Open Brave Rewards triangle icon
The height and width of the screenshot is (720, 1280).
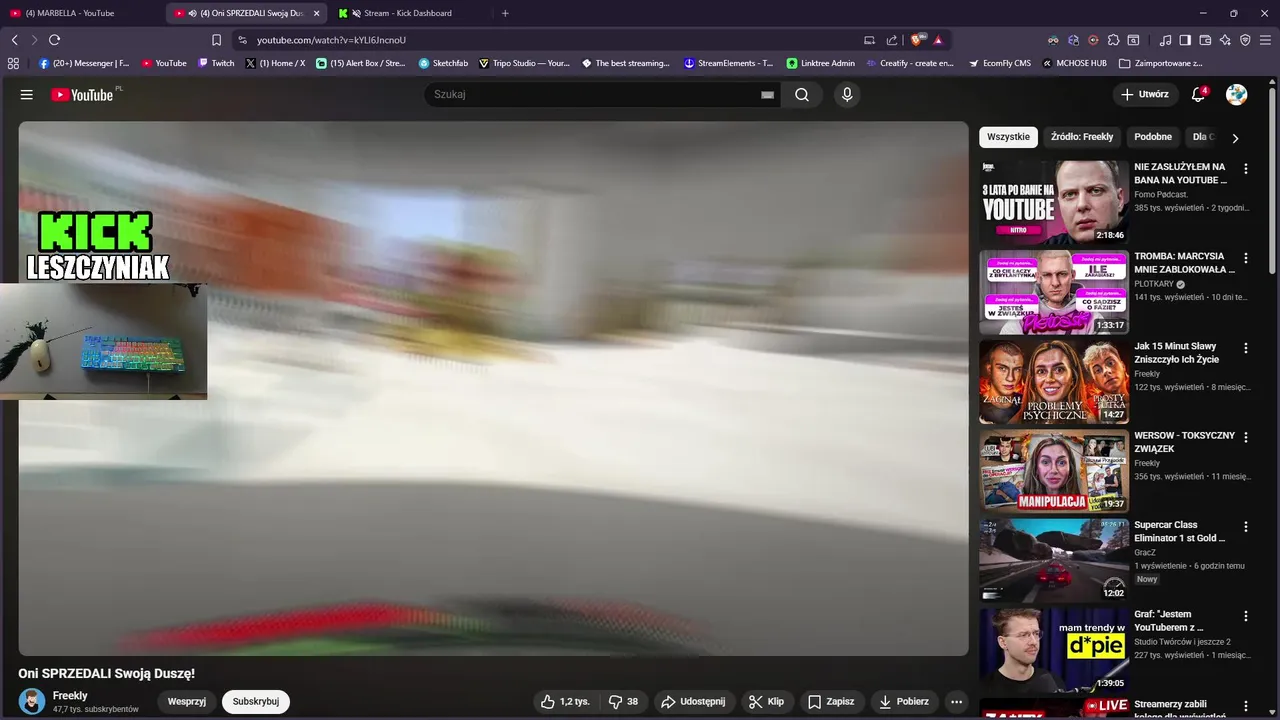[x=938, y=40]
